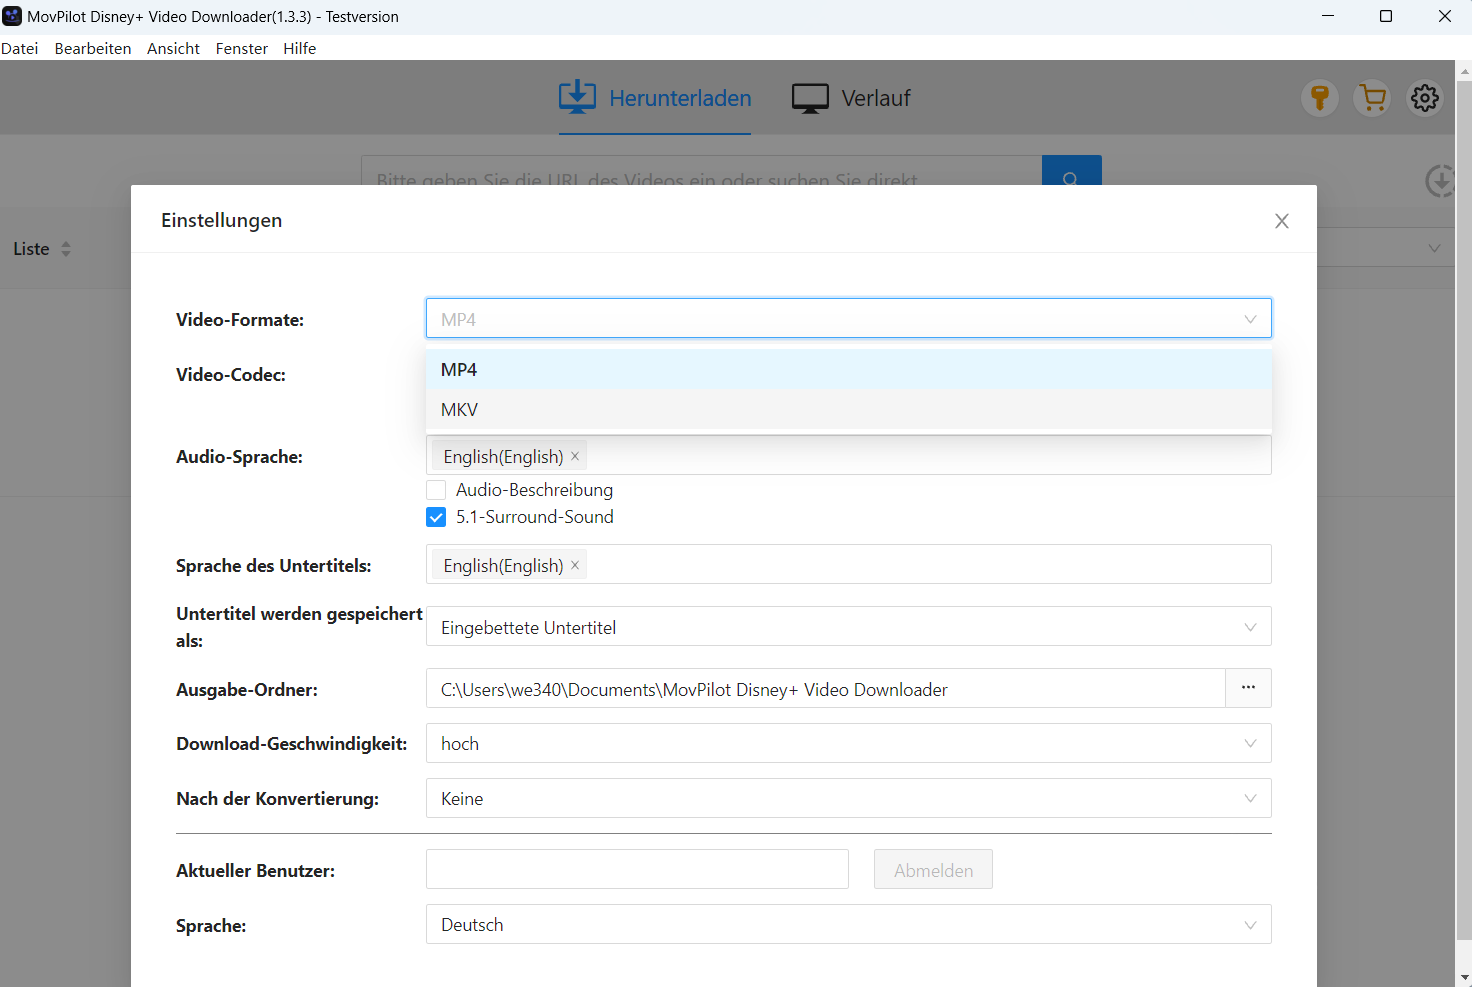Remove English tag from Audio-Sprache
The width and height of the screenshot is (1472, 987).
pos(575,456)
